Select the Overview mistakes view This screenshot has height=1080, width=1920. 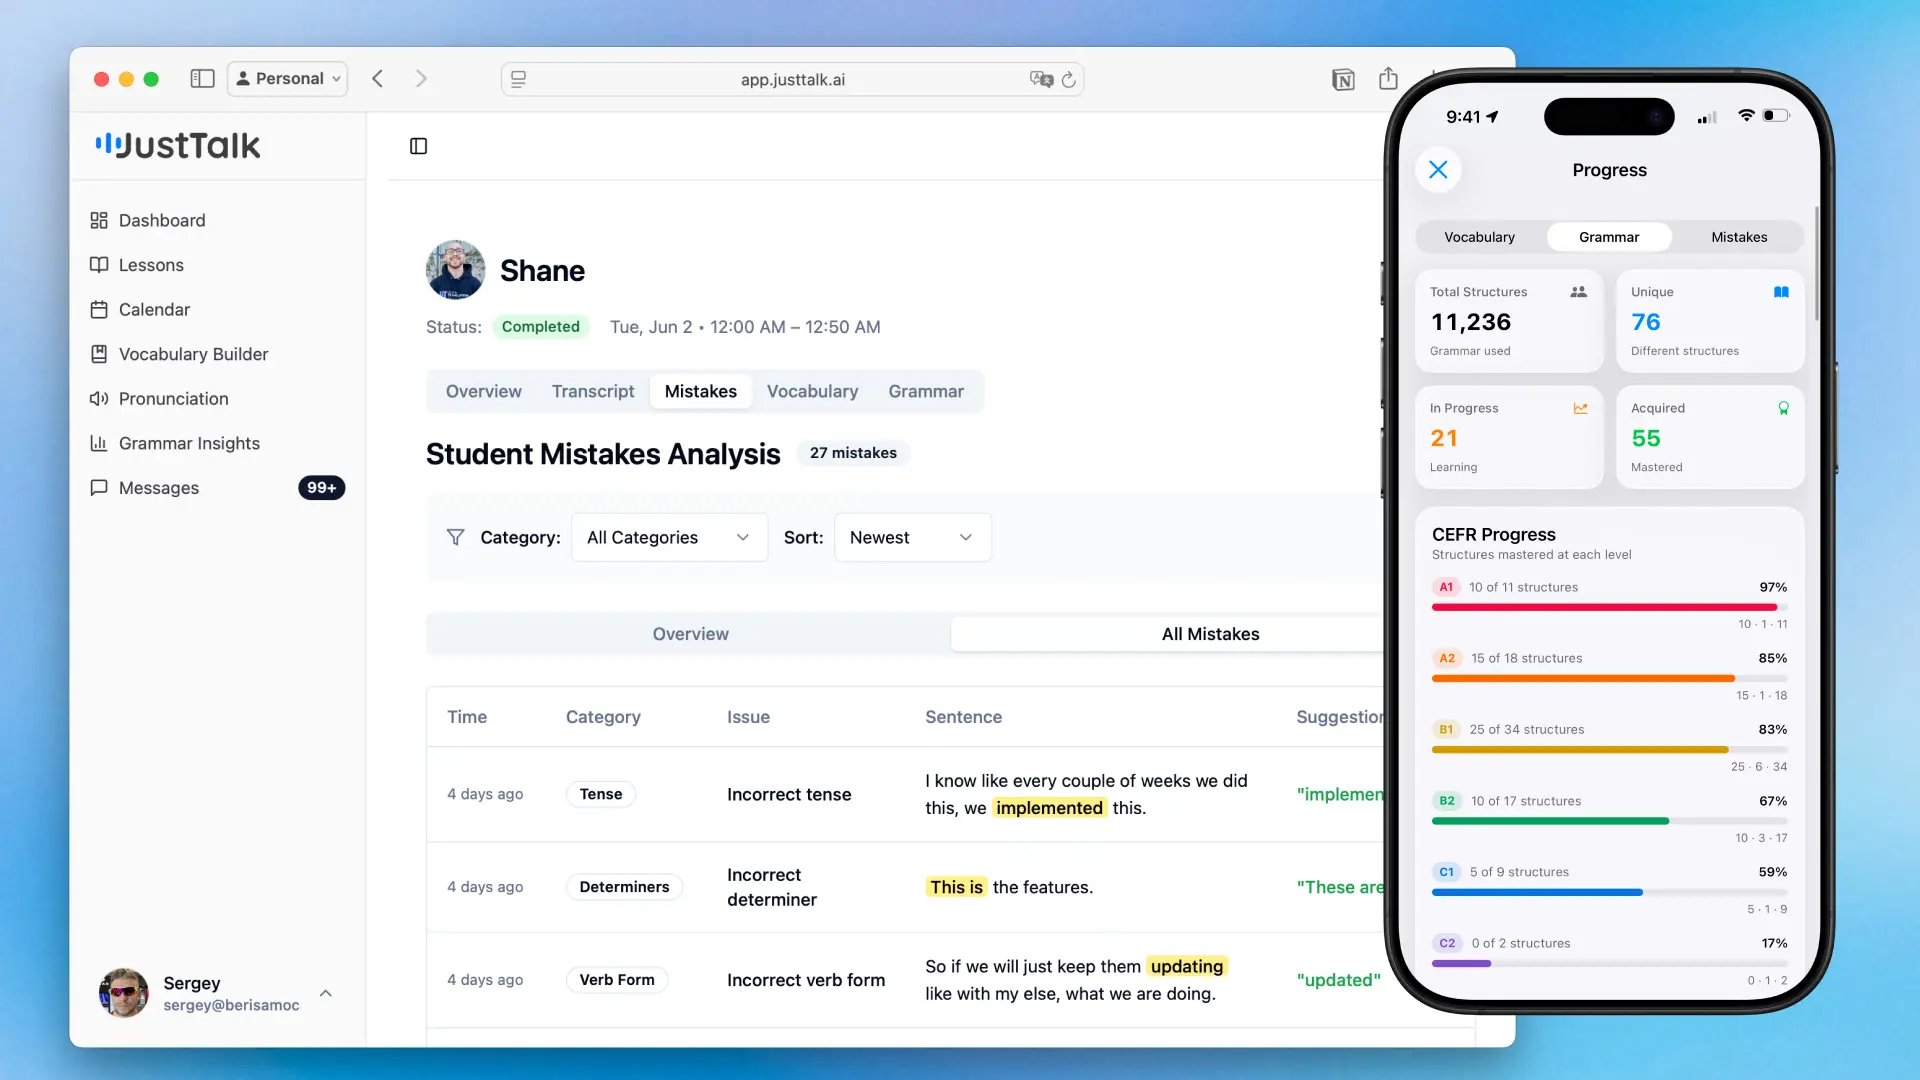coord(690,634)
